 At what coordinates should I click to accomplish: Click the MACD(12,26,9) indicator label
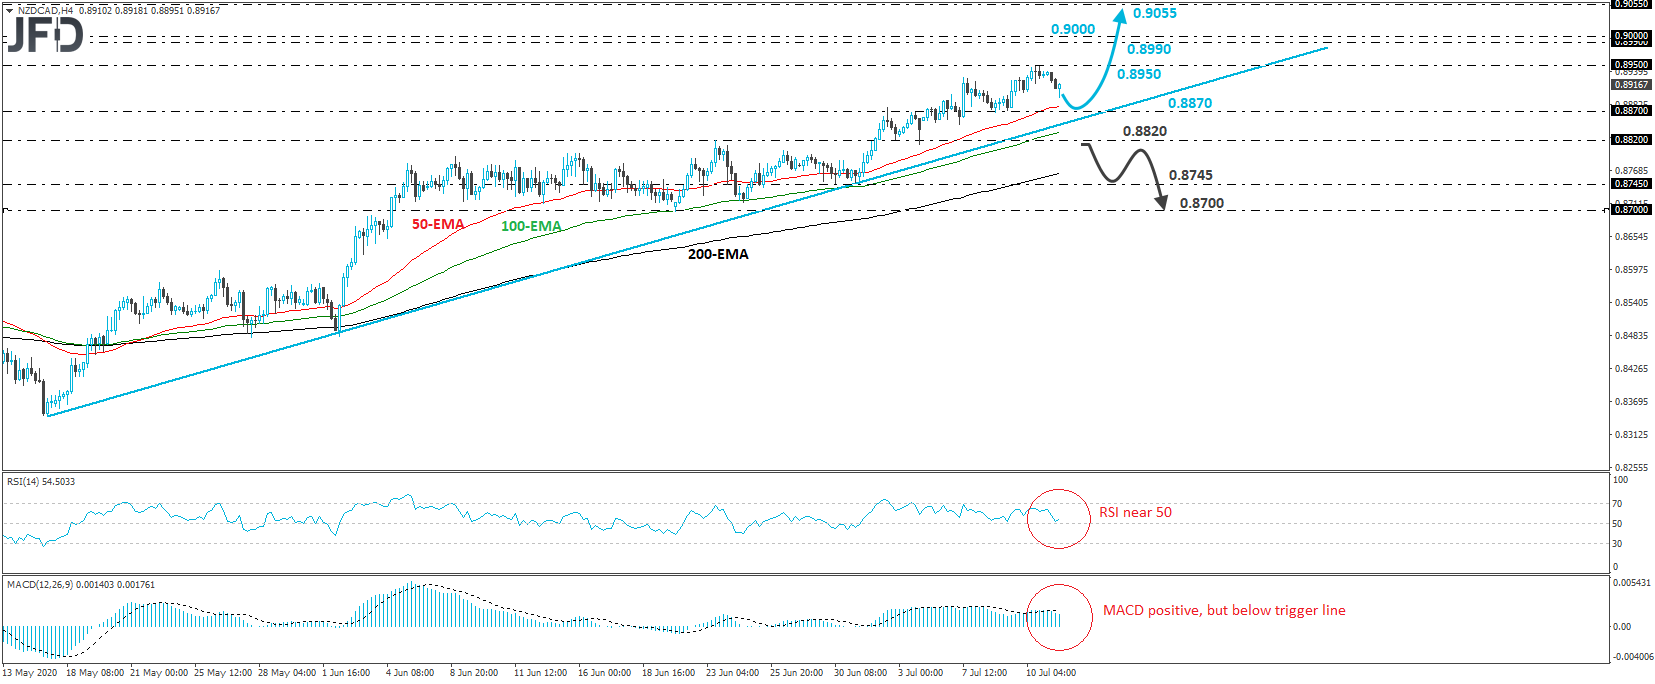click(x=81, y=585)
